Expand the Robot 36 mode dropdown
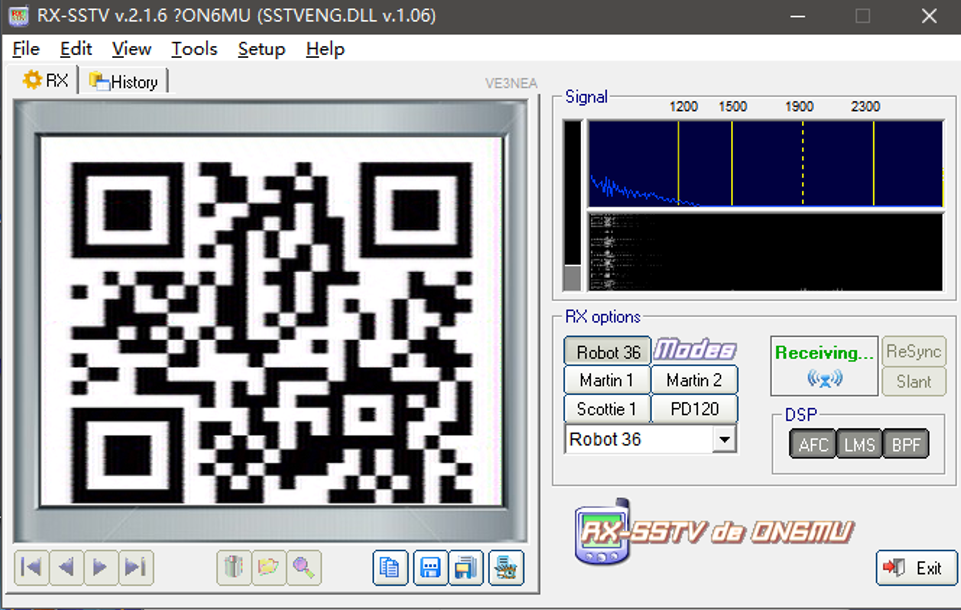This screenshot has height=610, width=961. pos(724,440)
